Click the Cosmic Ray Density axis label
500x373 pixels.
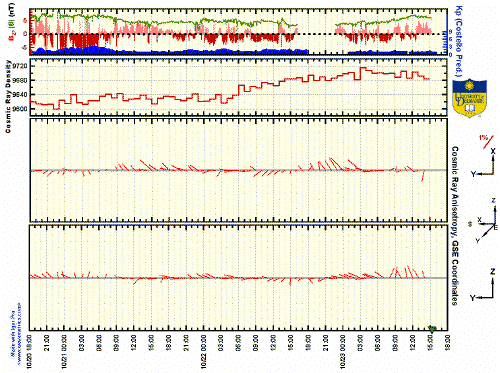point(8,97)
